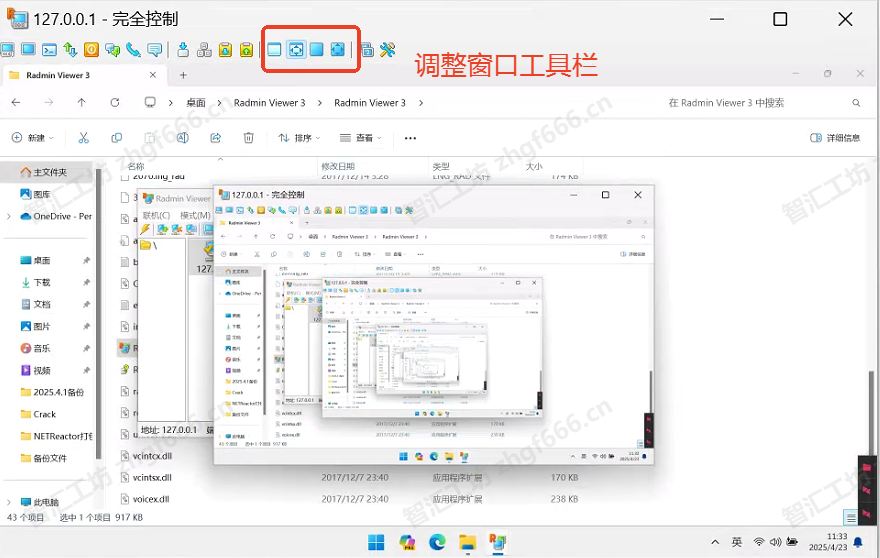Image resolution: width=880 pixels, height=558 pixels.
Task: Start a Text Chat session
Action: (x=112, y=50)
